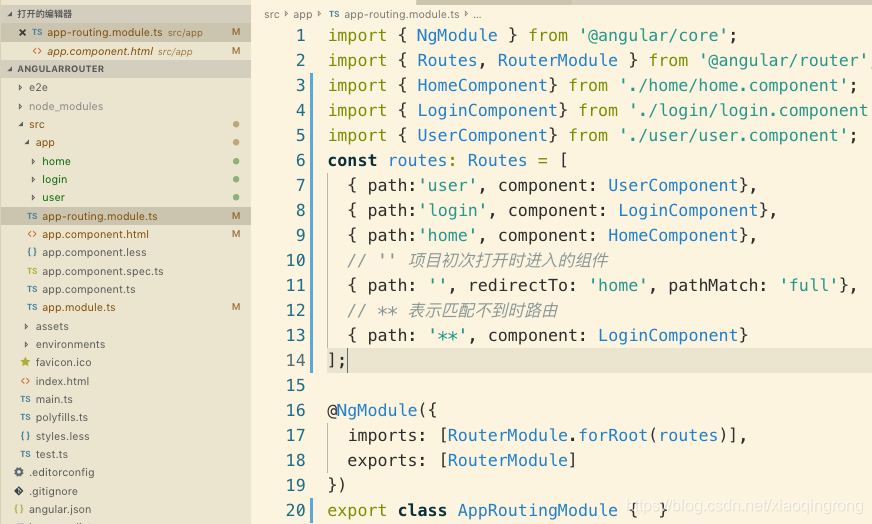The image size is (872, 524).
Task: Click git diamond icon of .gitignore
Action: pyautogui.click(x=19, y=491)
